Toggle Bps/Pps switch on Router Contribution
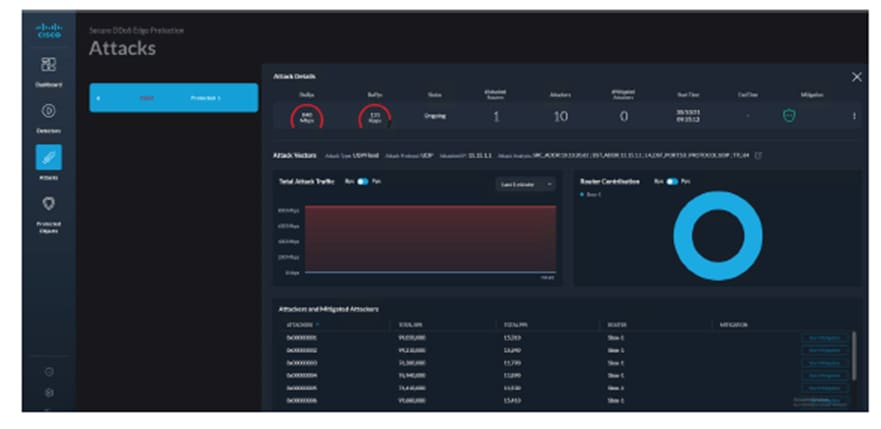Image resolution: width=881 pixels, height=429 pixels. (672, 182)
